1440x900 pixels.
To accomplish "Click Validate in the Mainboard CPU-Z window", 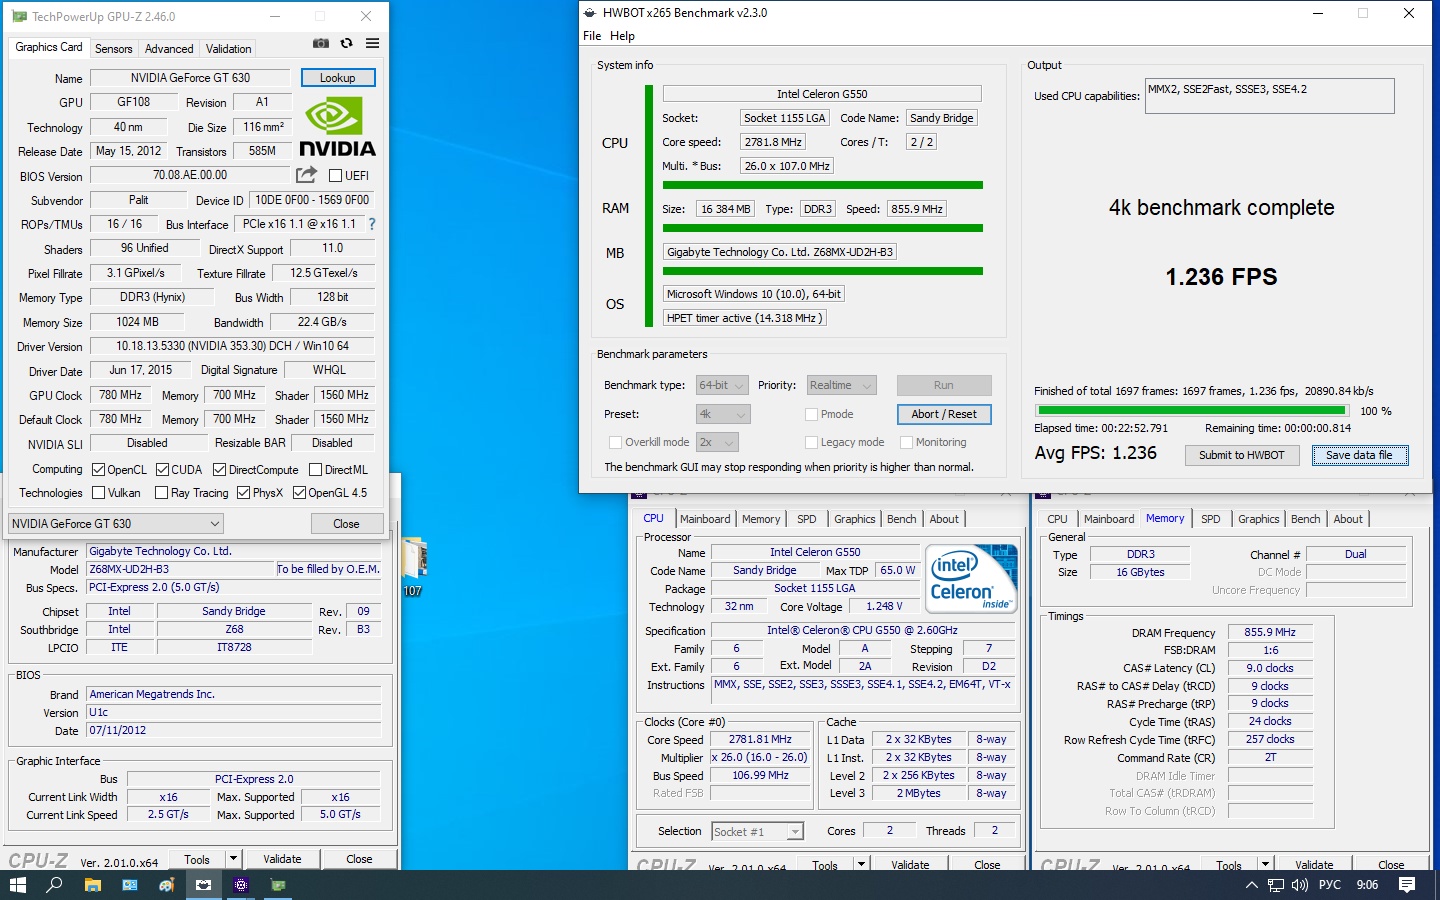I will pyautogui.click(x=282, y=859).
